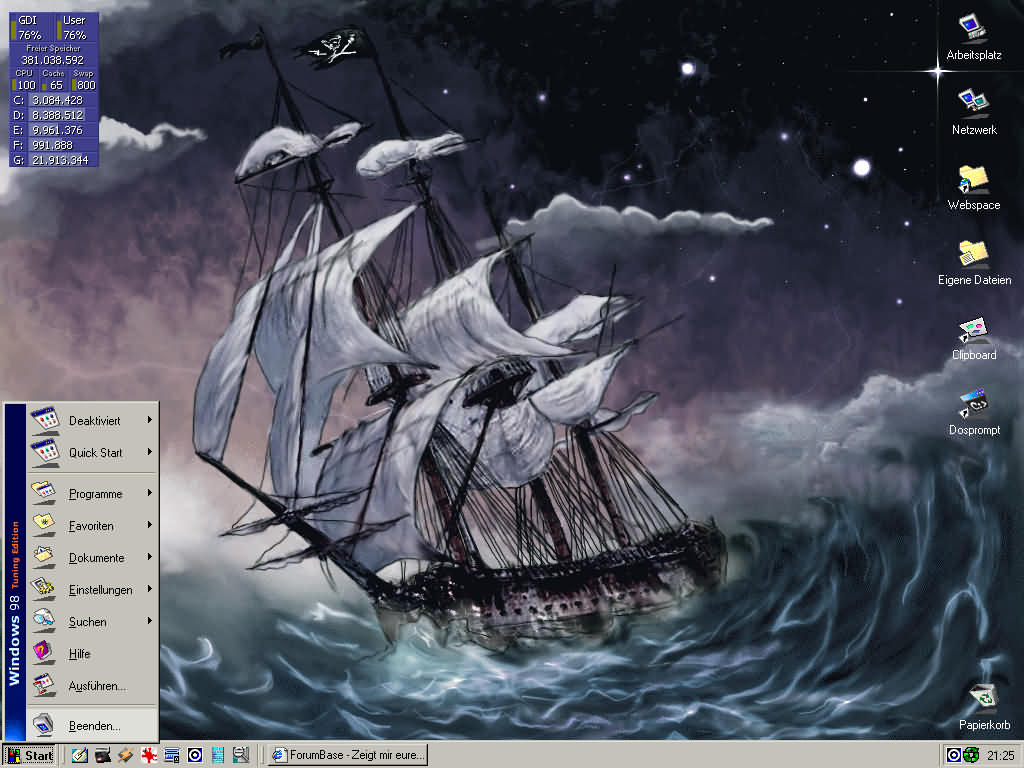
Task: Expand arrow next to Quick Start
Action: pyautogui.click(x=150, y=452)
